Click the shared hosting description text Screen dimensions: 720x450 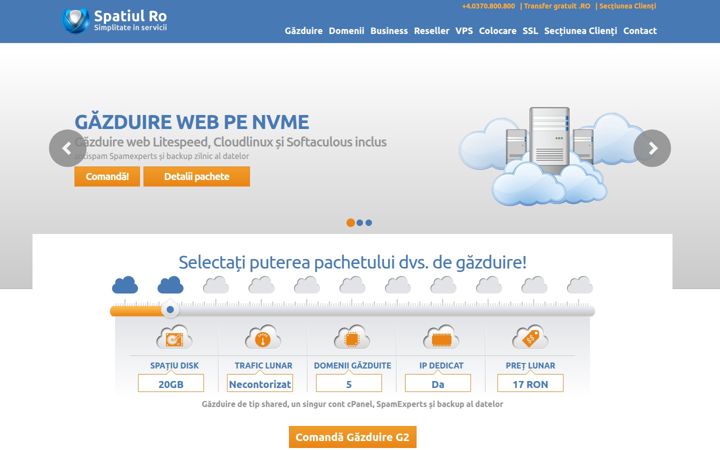(352, 404)
